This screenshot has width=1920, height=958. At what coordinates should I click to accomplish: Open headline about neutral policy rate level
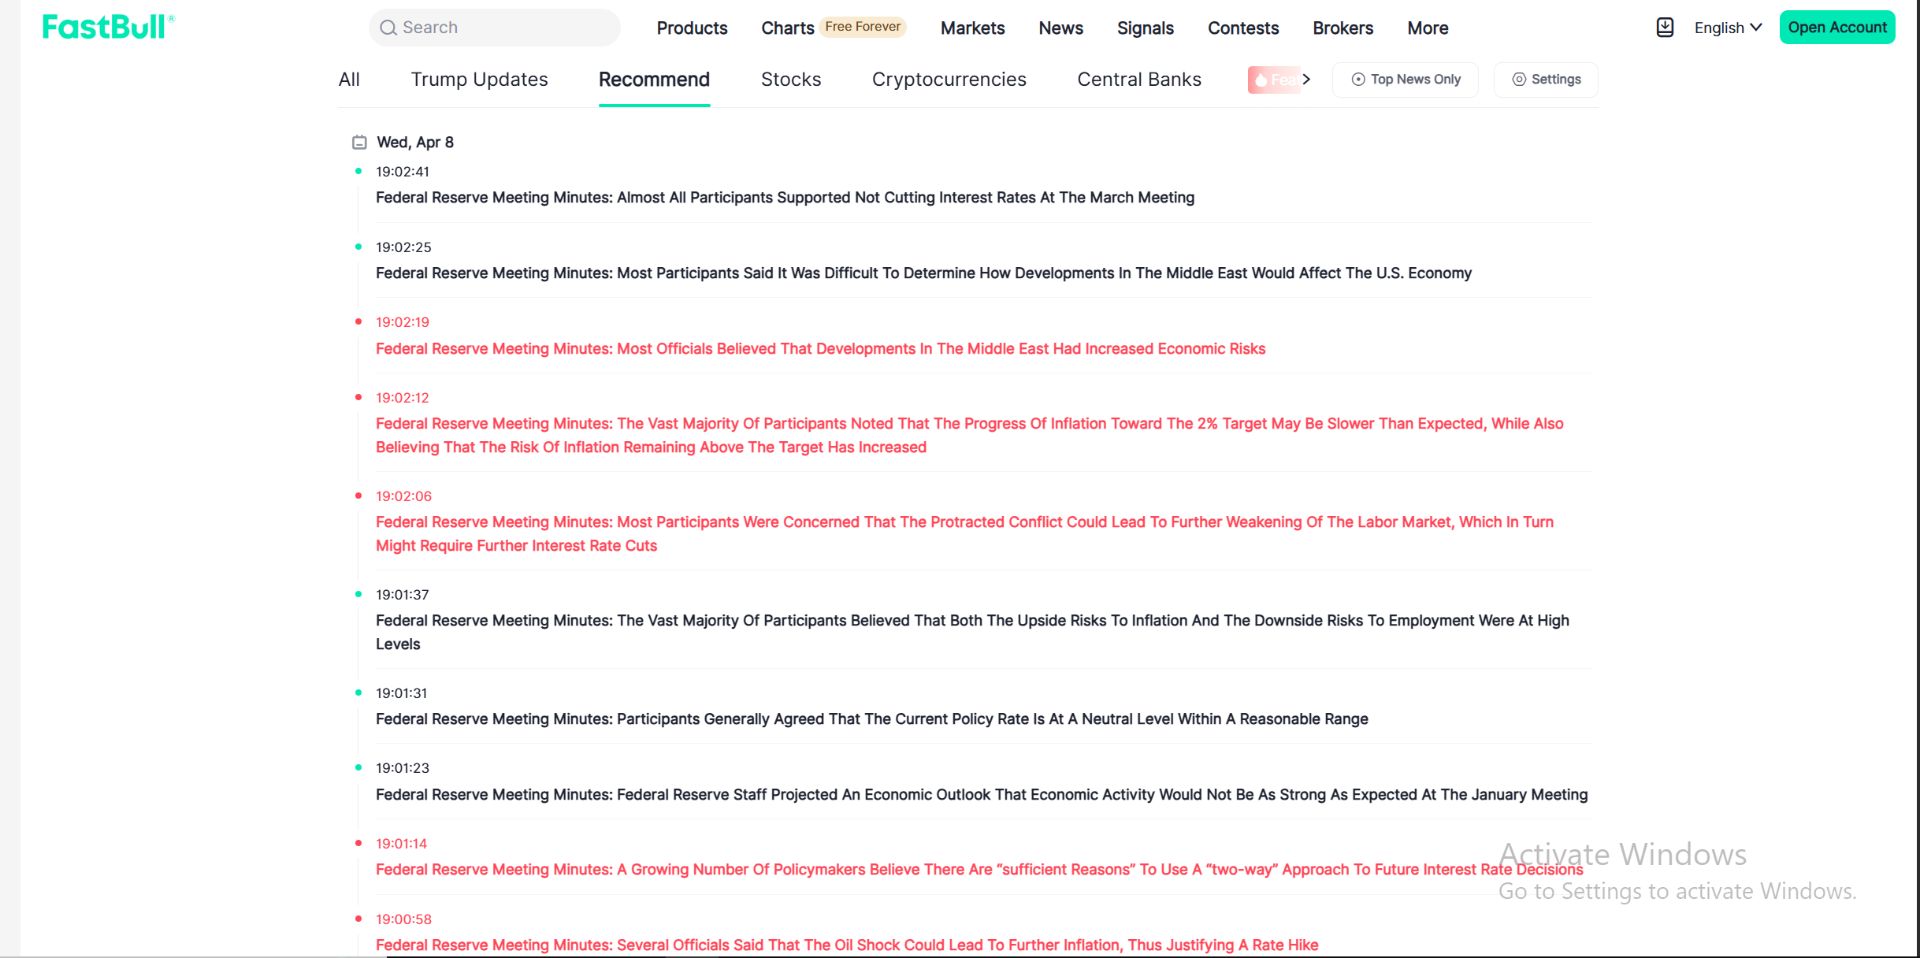coord(871,719)
